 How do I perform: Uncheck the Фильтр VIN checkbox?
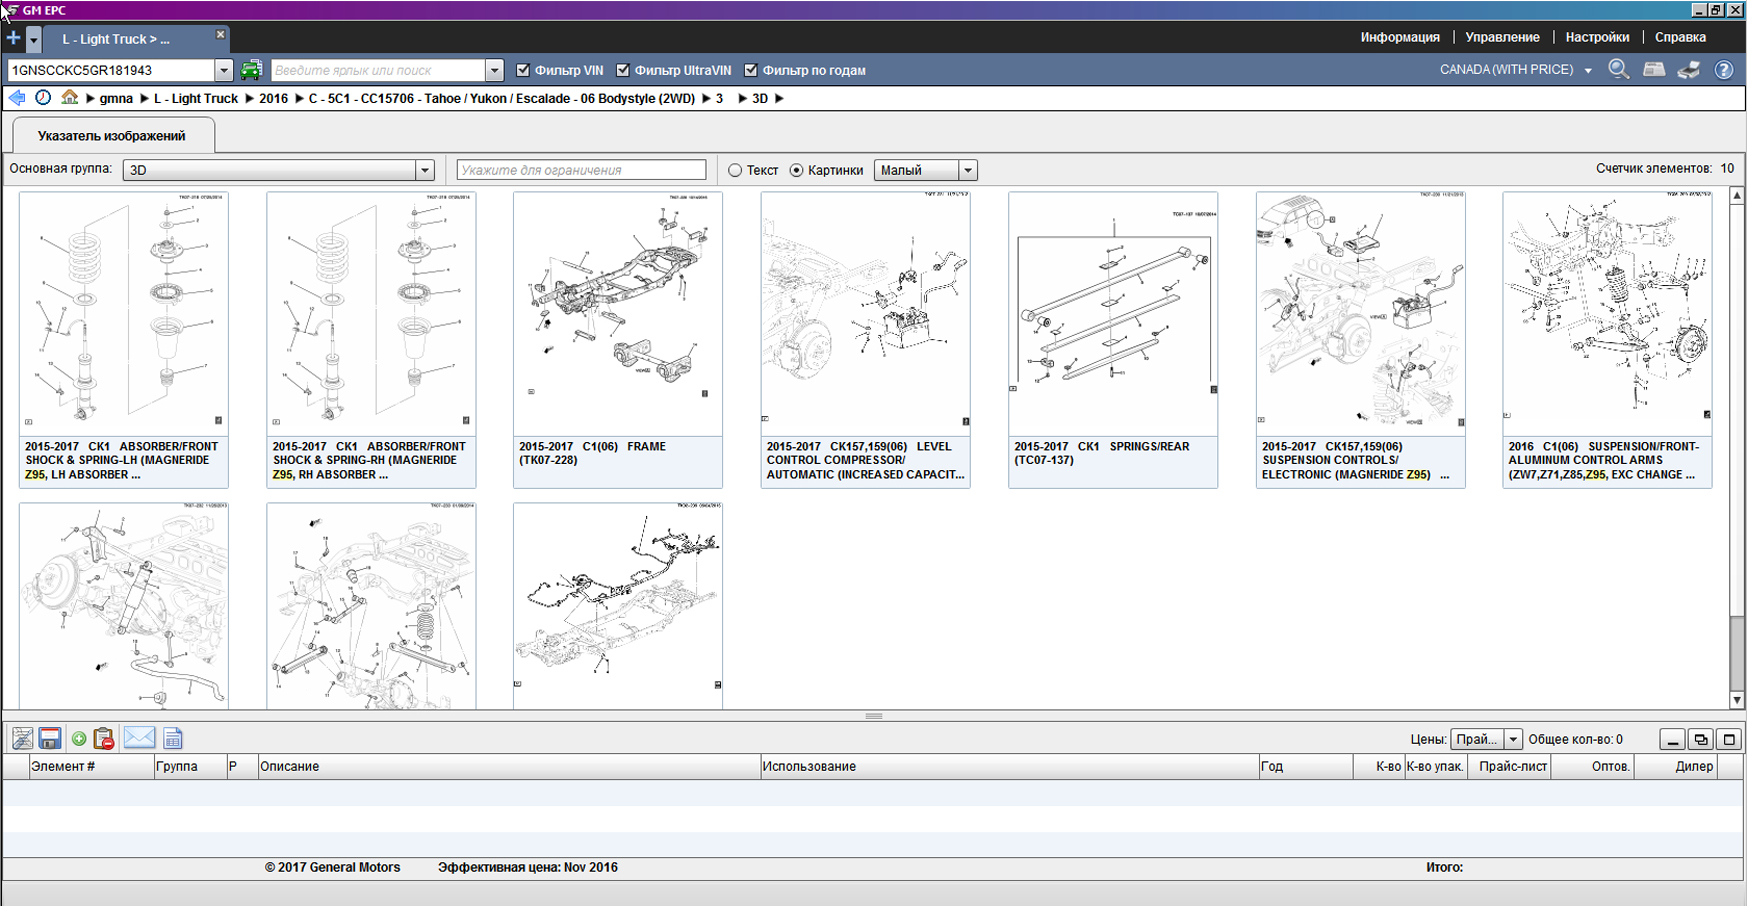523,70
